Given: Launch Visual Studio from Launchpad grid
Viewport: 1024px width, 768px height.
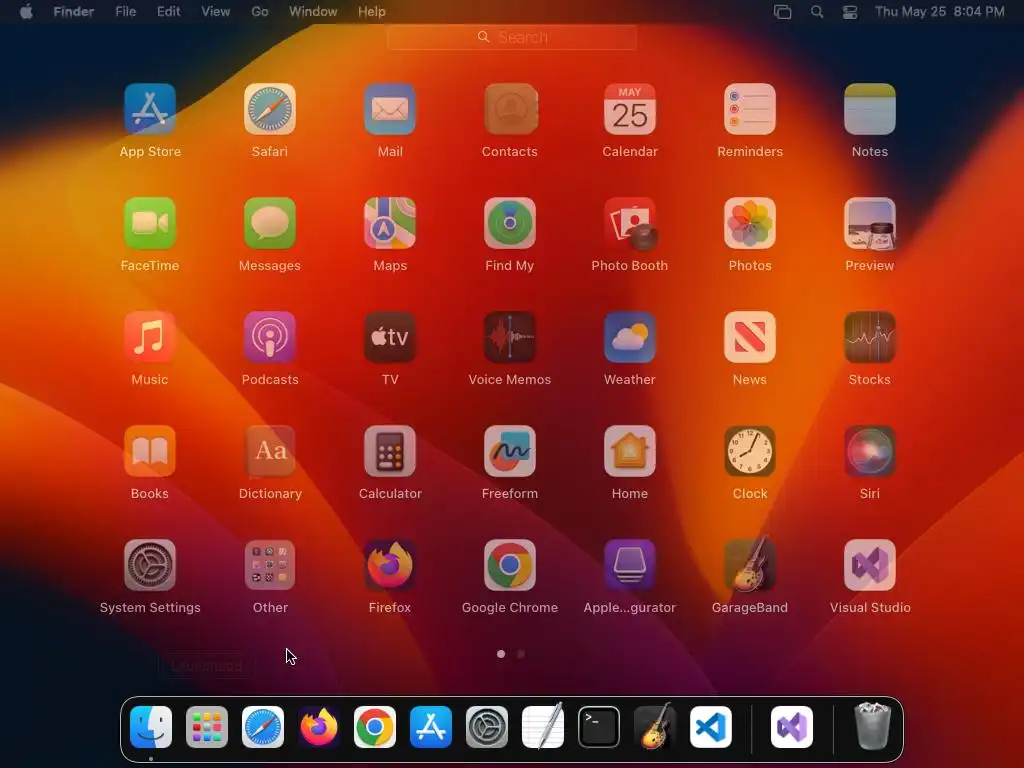Looking at the screenshot, I should 870,565.
